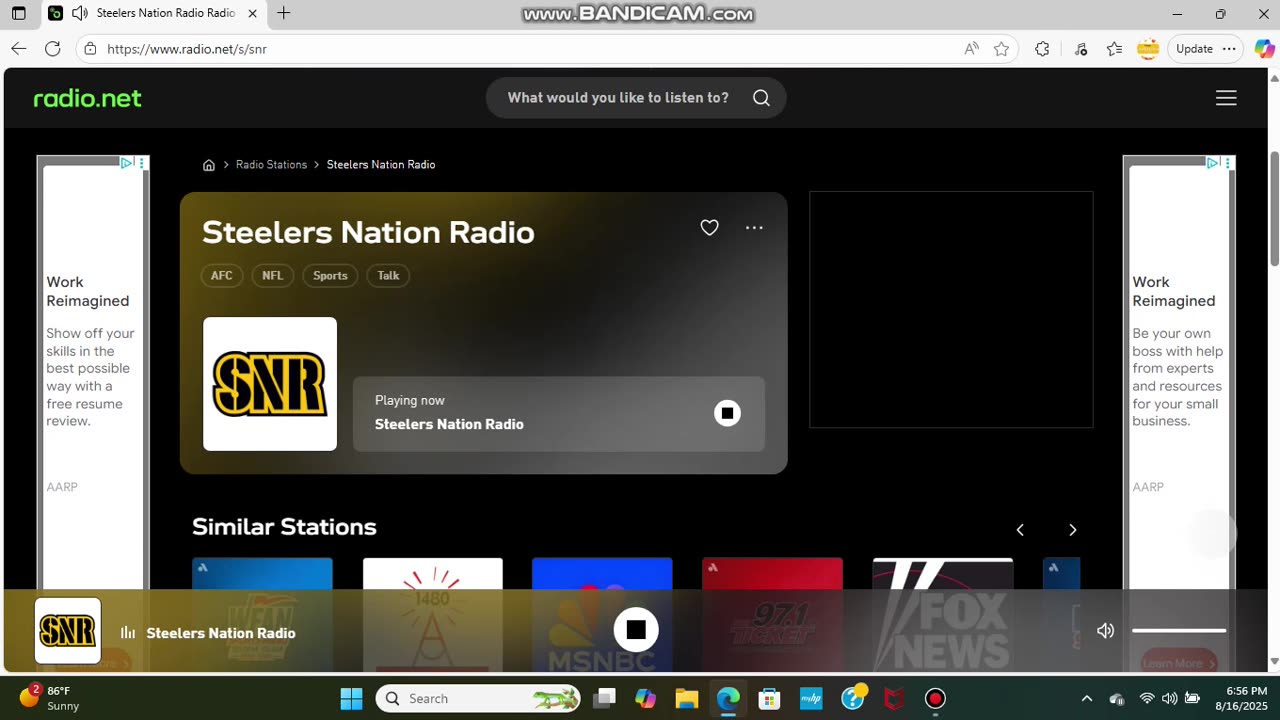Open the MSNBC similar station card
Screen dimensions: 1280x720
(602, 614)
